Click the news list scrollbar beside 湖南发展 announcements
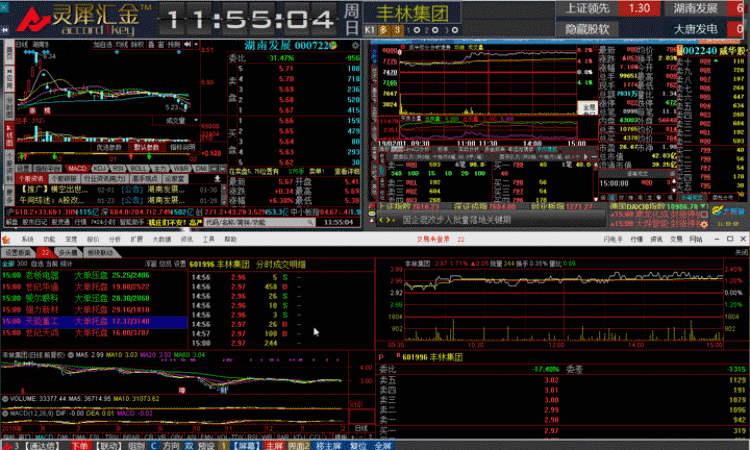750x450 pixels. (224, 195)
